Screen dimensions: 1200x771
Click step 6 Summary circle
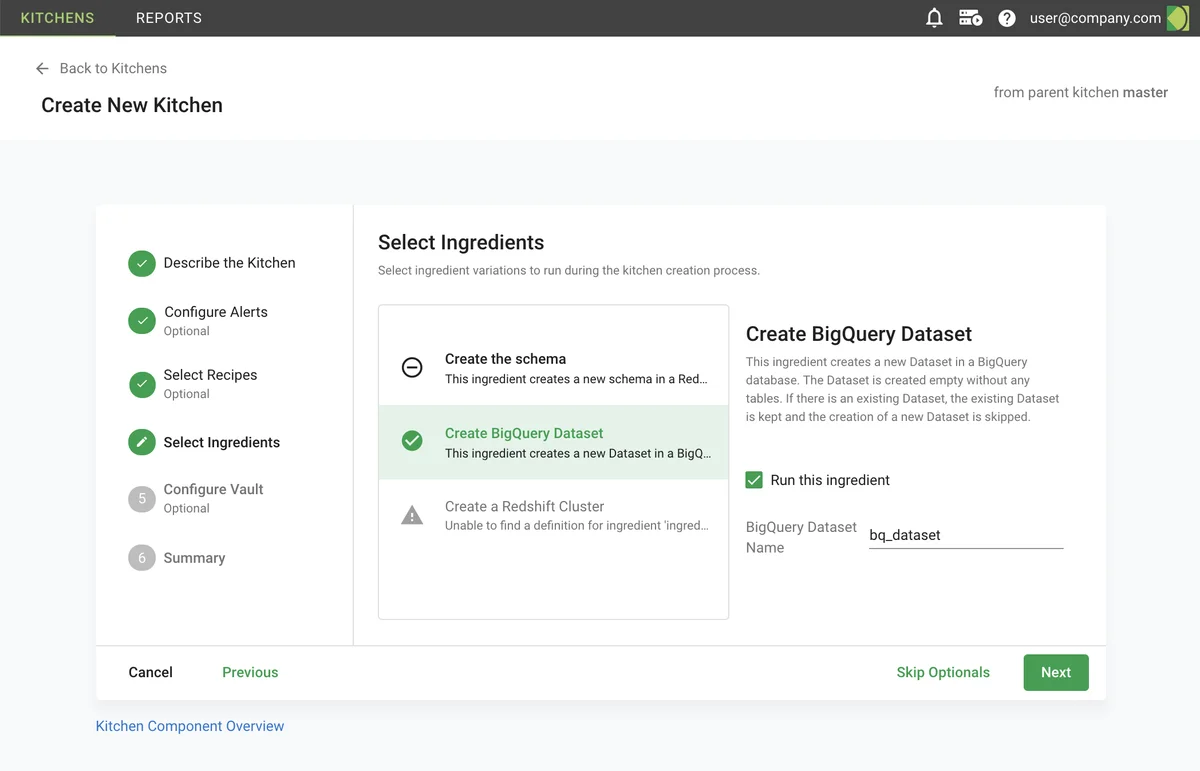click(141, 558)
